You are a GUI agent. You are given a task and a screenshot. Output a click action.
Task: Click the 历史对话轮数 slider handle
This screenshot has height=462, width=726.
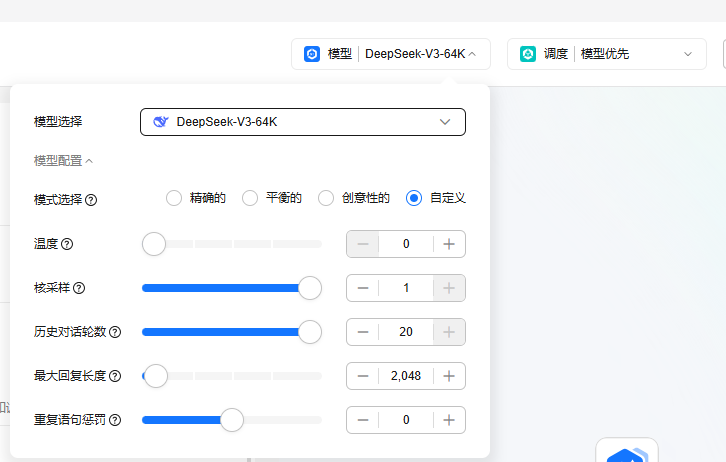310,332
